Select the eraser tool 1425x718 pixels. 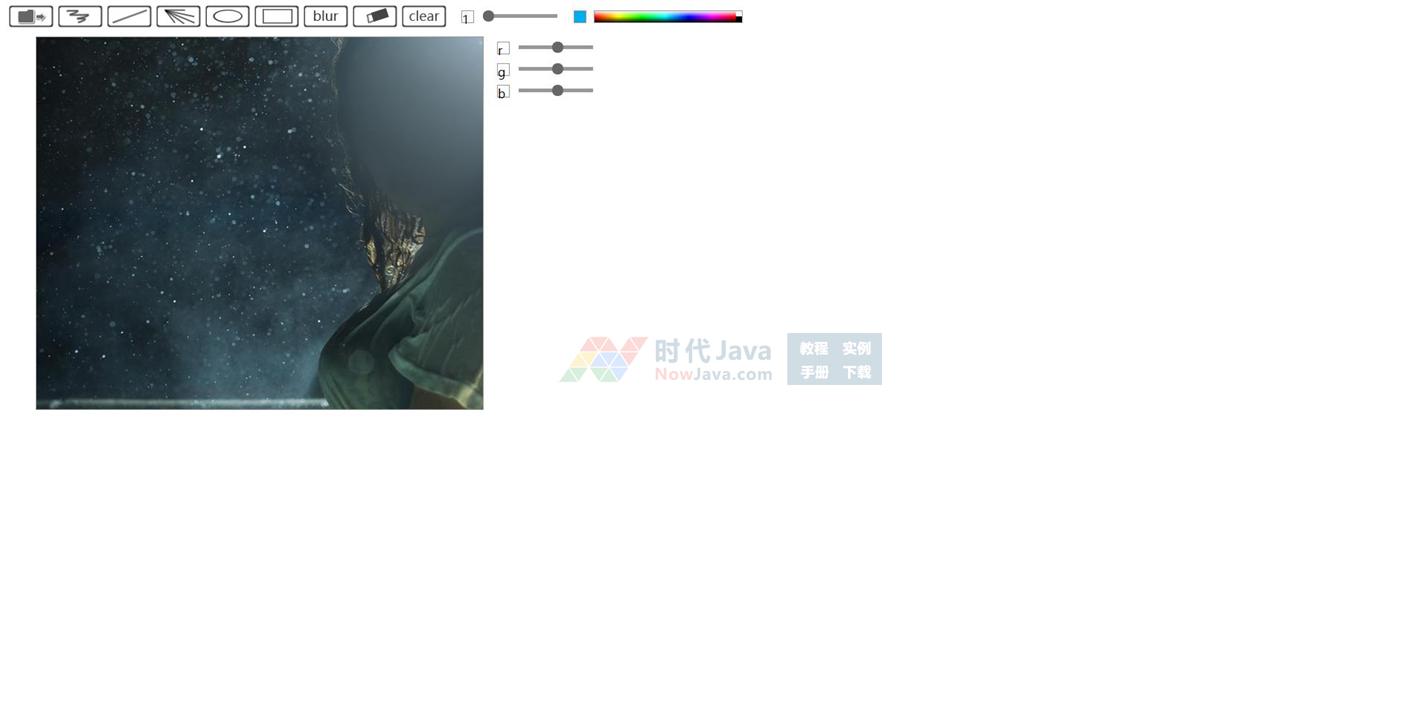[375, 16]
